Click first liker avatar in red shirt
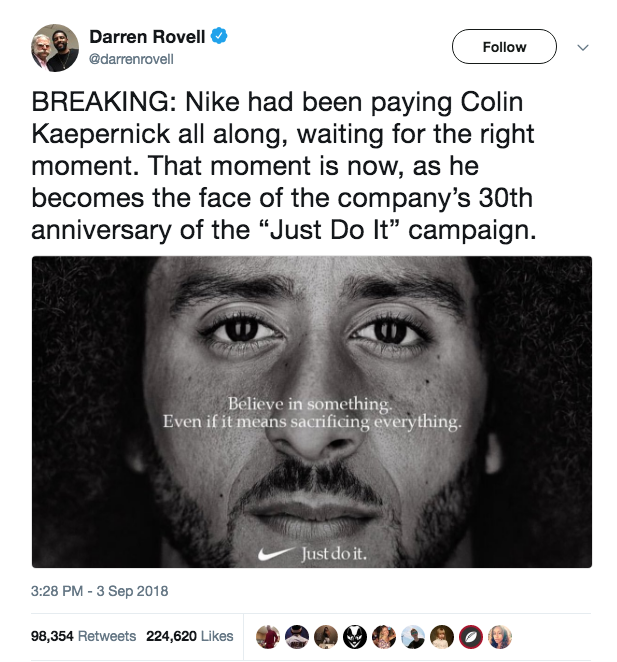Viewport: 617px width, 662px height. tap(268, 636)
